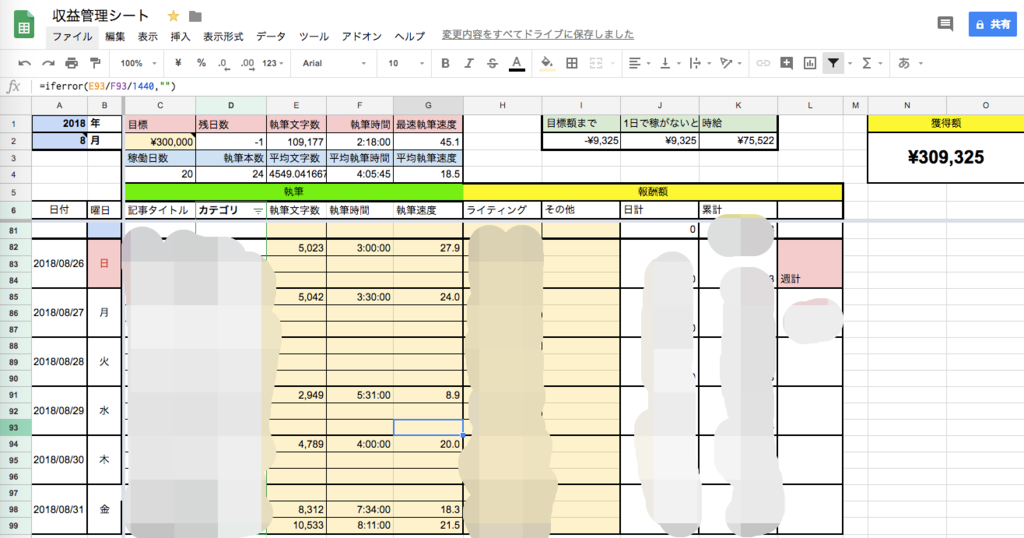
Task: Open the データ menu
Action: coord(271,37)
